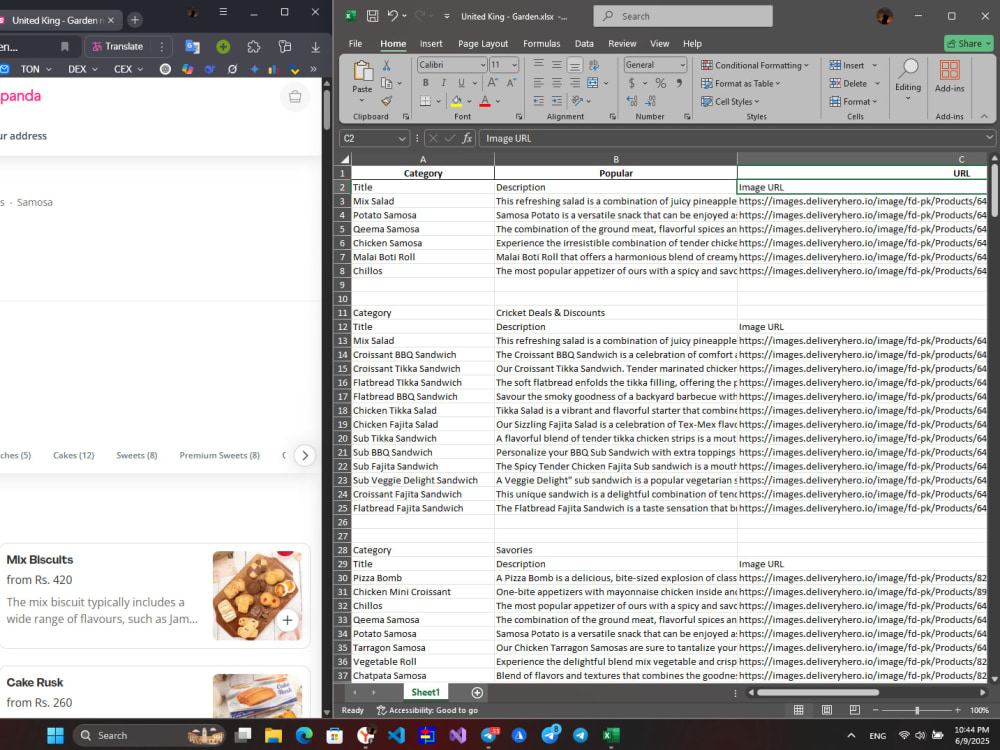
Task: Switch to the Formulas tab
Action: (x=541, y=43)
